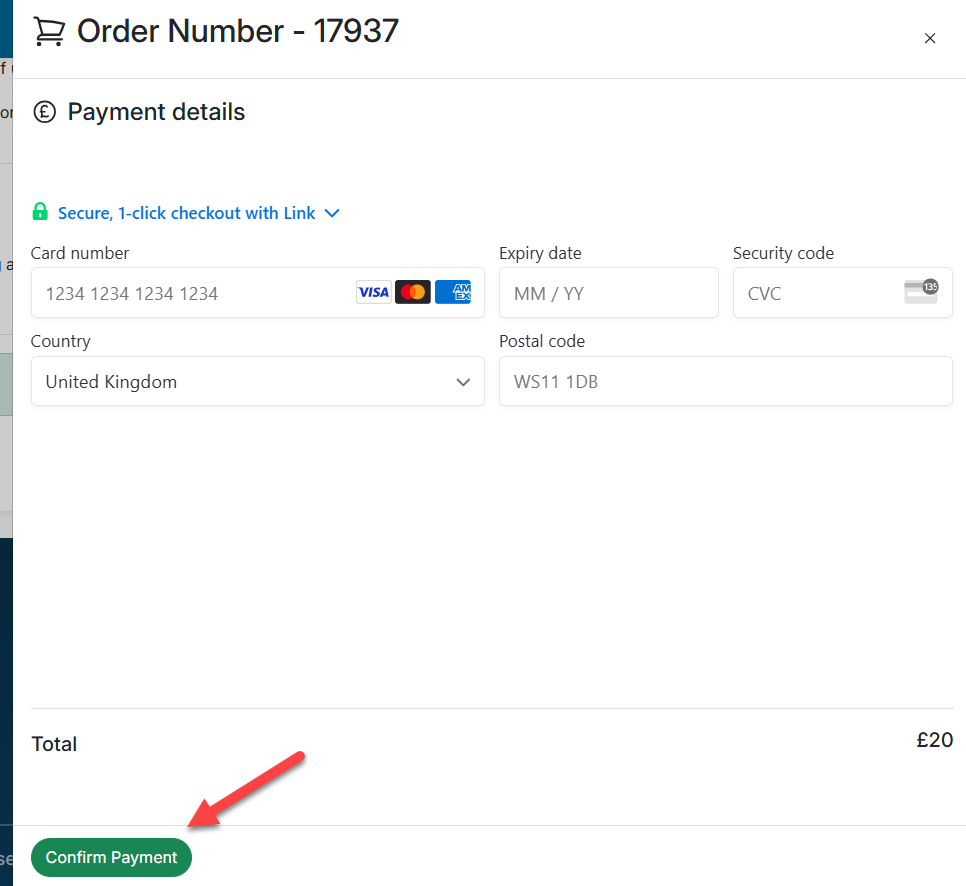The image size is (966, 886).
Task: Open the Country dropdown
Action: click(x=258, y=381)
